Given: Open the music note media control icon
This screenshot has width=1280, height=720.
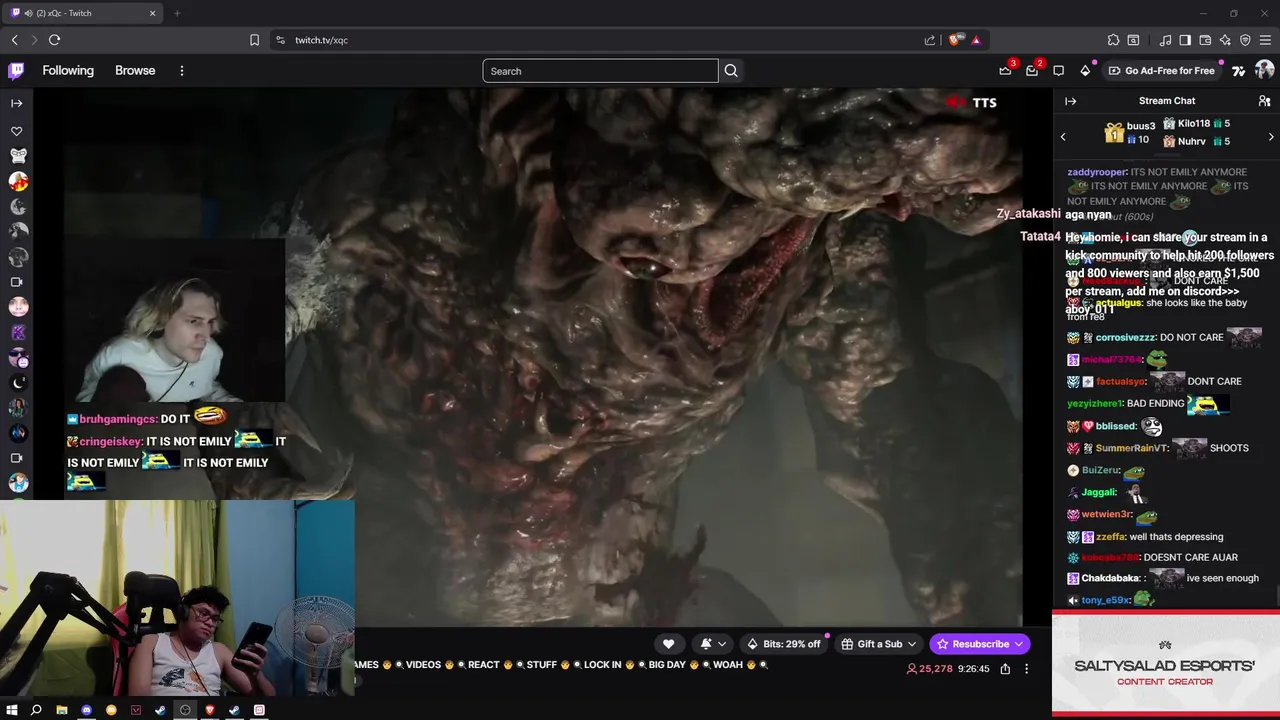Looking at the screenshot, I should tap(1165, 40).
